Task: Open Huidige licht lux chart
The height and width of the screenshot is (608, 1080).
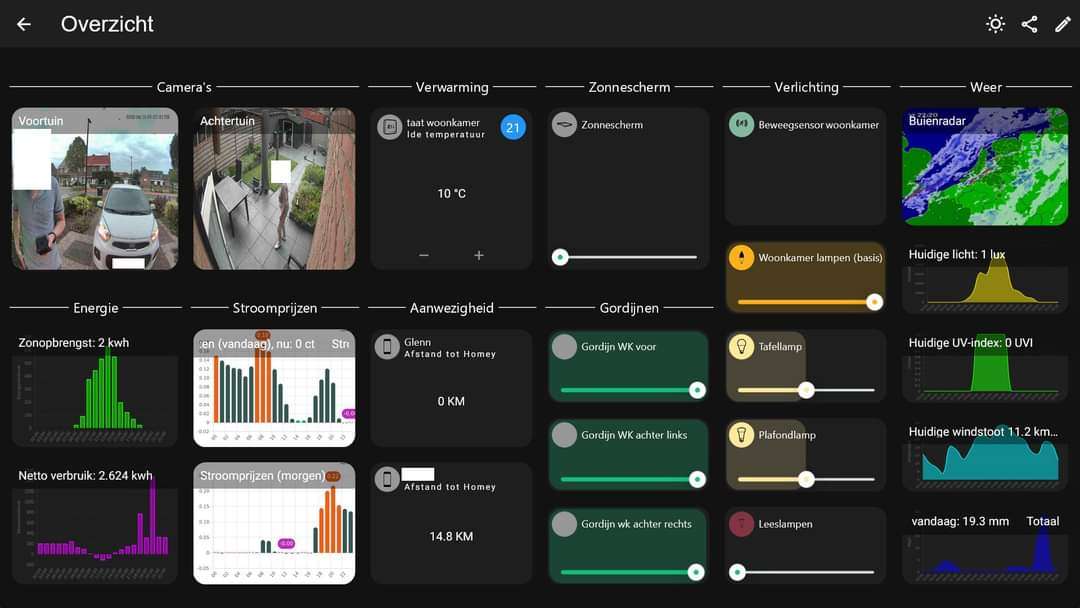Action: pos(985,280)
